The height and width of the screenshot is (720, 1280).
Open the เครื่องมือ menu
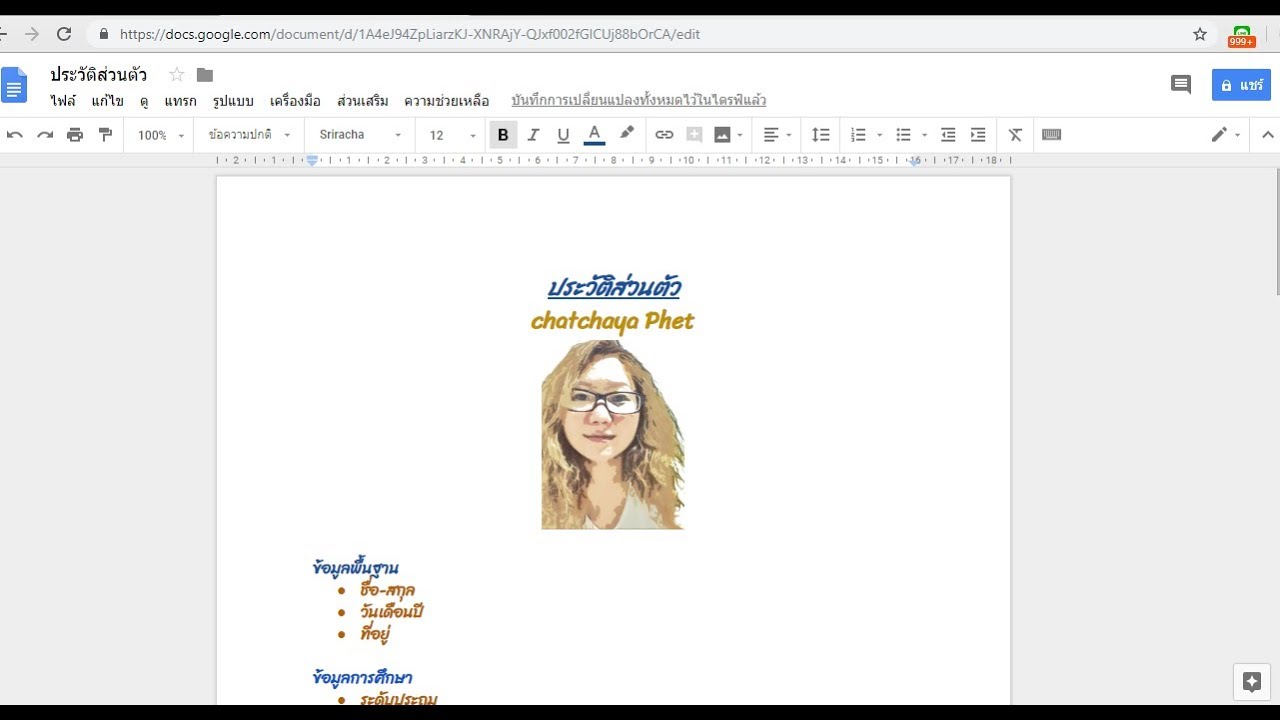(x=295, y=101)
